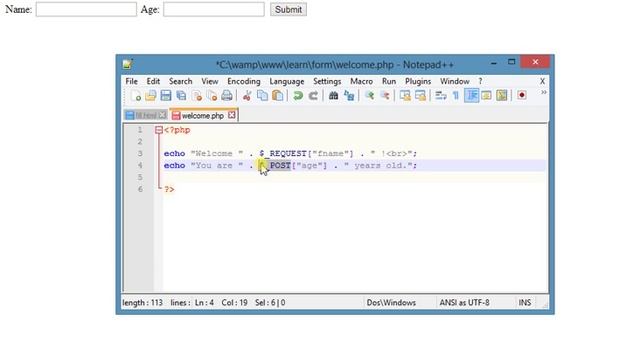Expand the toolbar overflow chevron
The height and width of the screenshot is (360, 640).
click(x=544, y=93)
